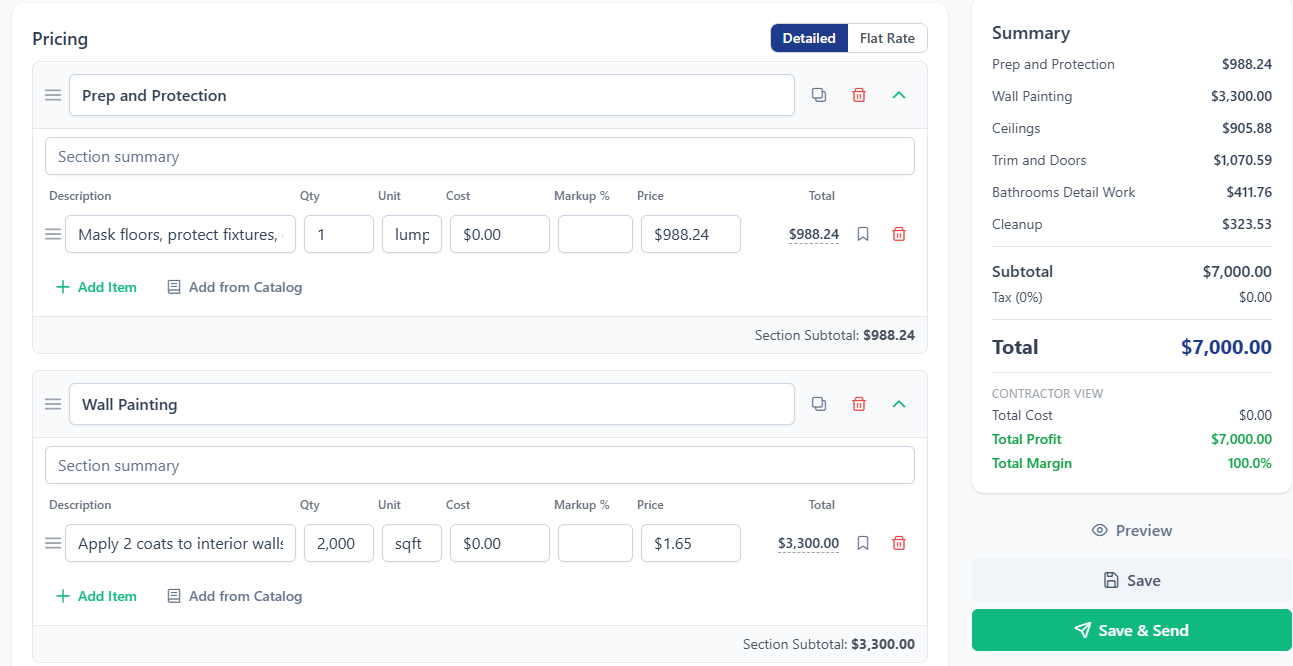
Task: Delete the Apply 2 coats line item
Action: pos(899,543)
